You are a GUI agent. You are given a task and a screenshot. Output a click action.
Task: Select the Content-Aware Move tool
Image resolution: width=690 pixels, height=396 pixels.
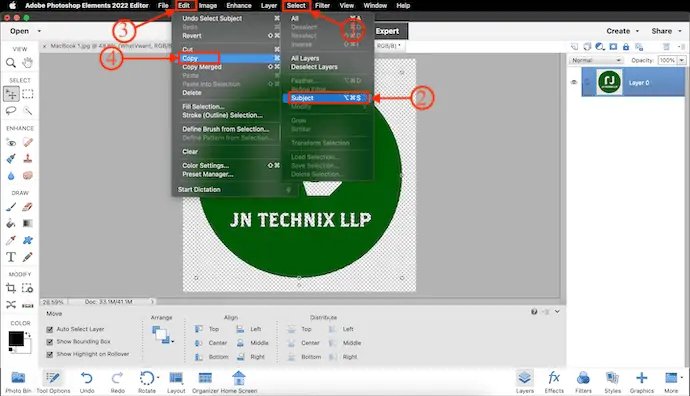[x=11, y=304]
